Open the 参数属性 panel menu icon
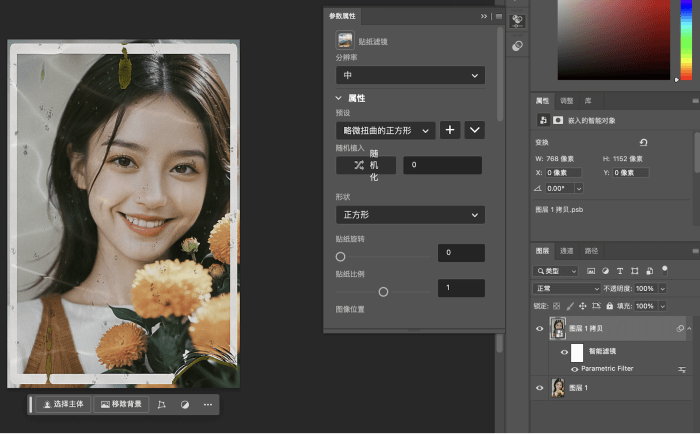 tap(499, 16)
